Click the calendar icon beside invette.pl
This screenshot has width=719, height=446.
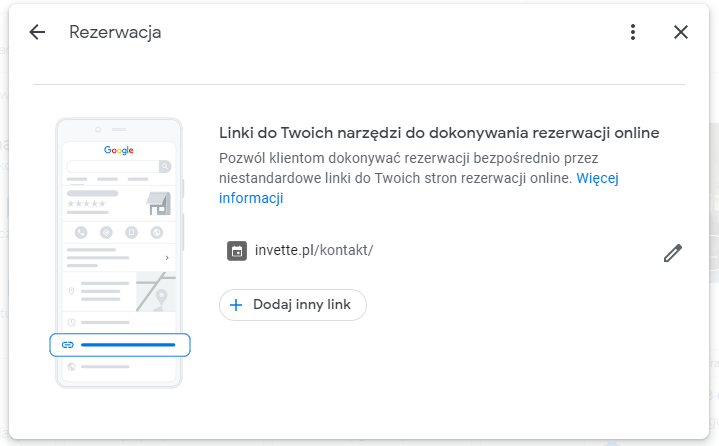(x=237, y=251)
